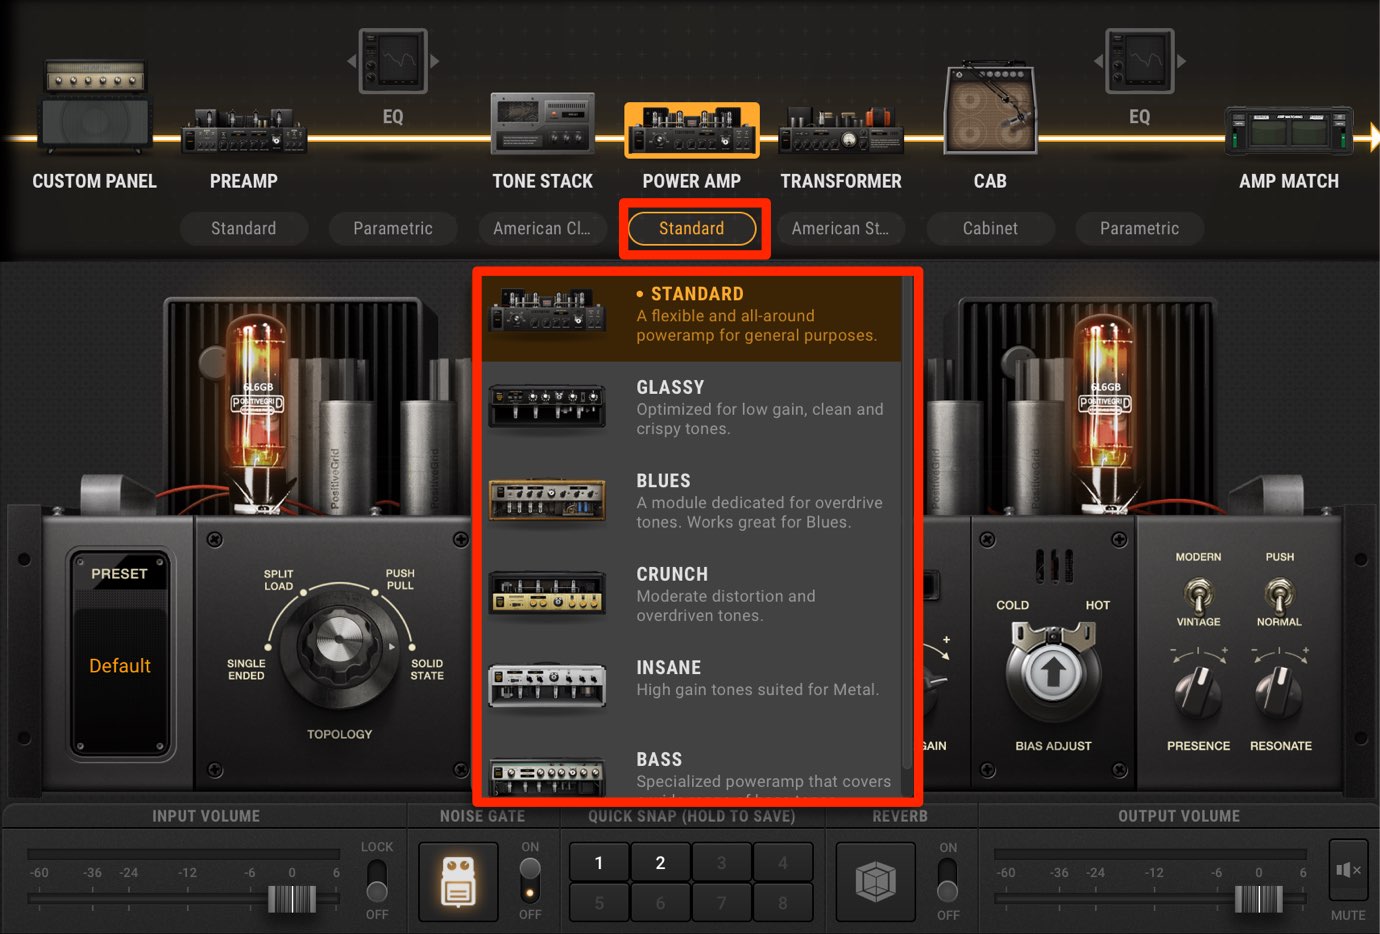Choose the Blues power amp option
Viewport: 1380px width, 934px height.
point(692,501)
